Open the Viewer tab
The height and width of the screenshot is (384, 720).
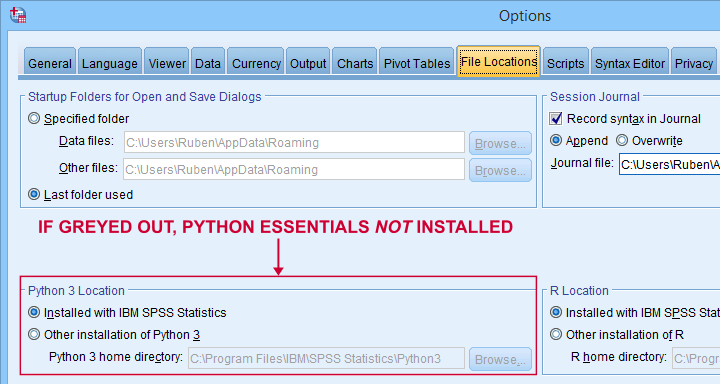pyautogui.click(x=167, y=61)
